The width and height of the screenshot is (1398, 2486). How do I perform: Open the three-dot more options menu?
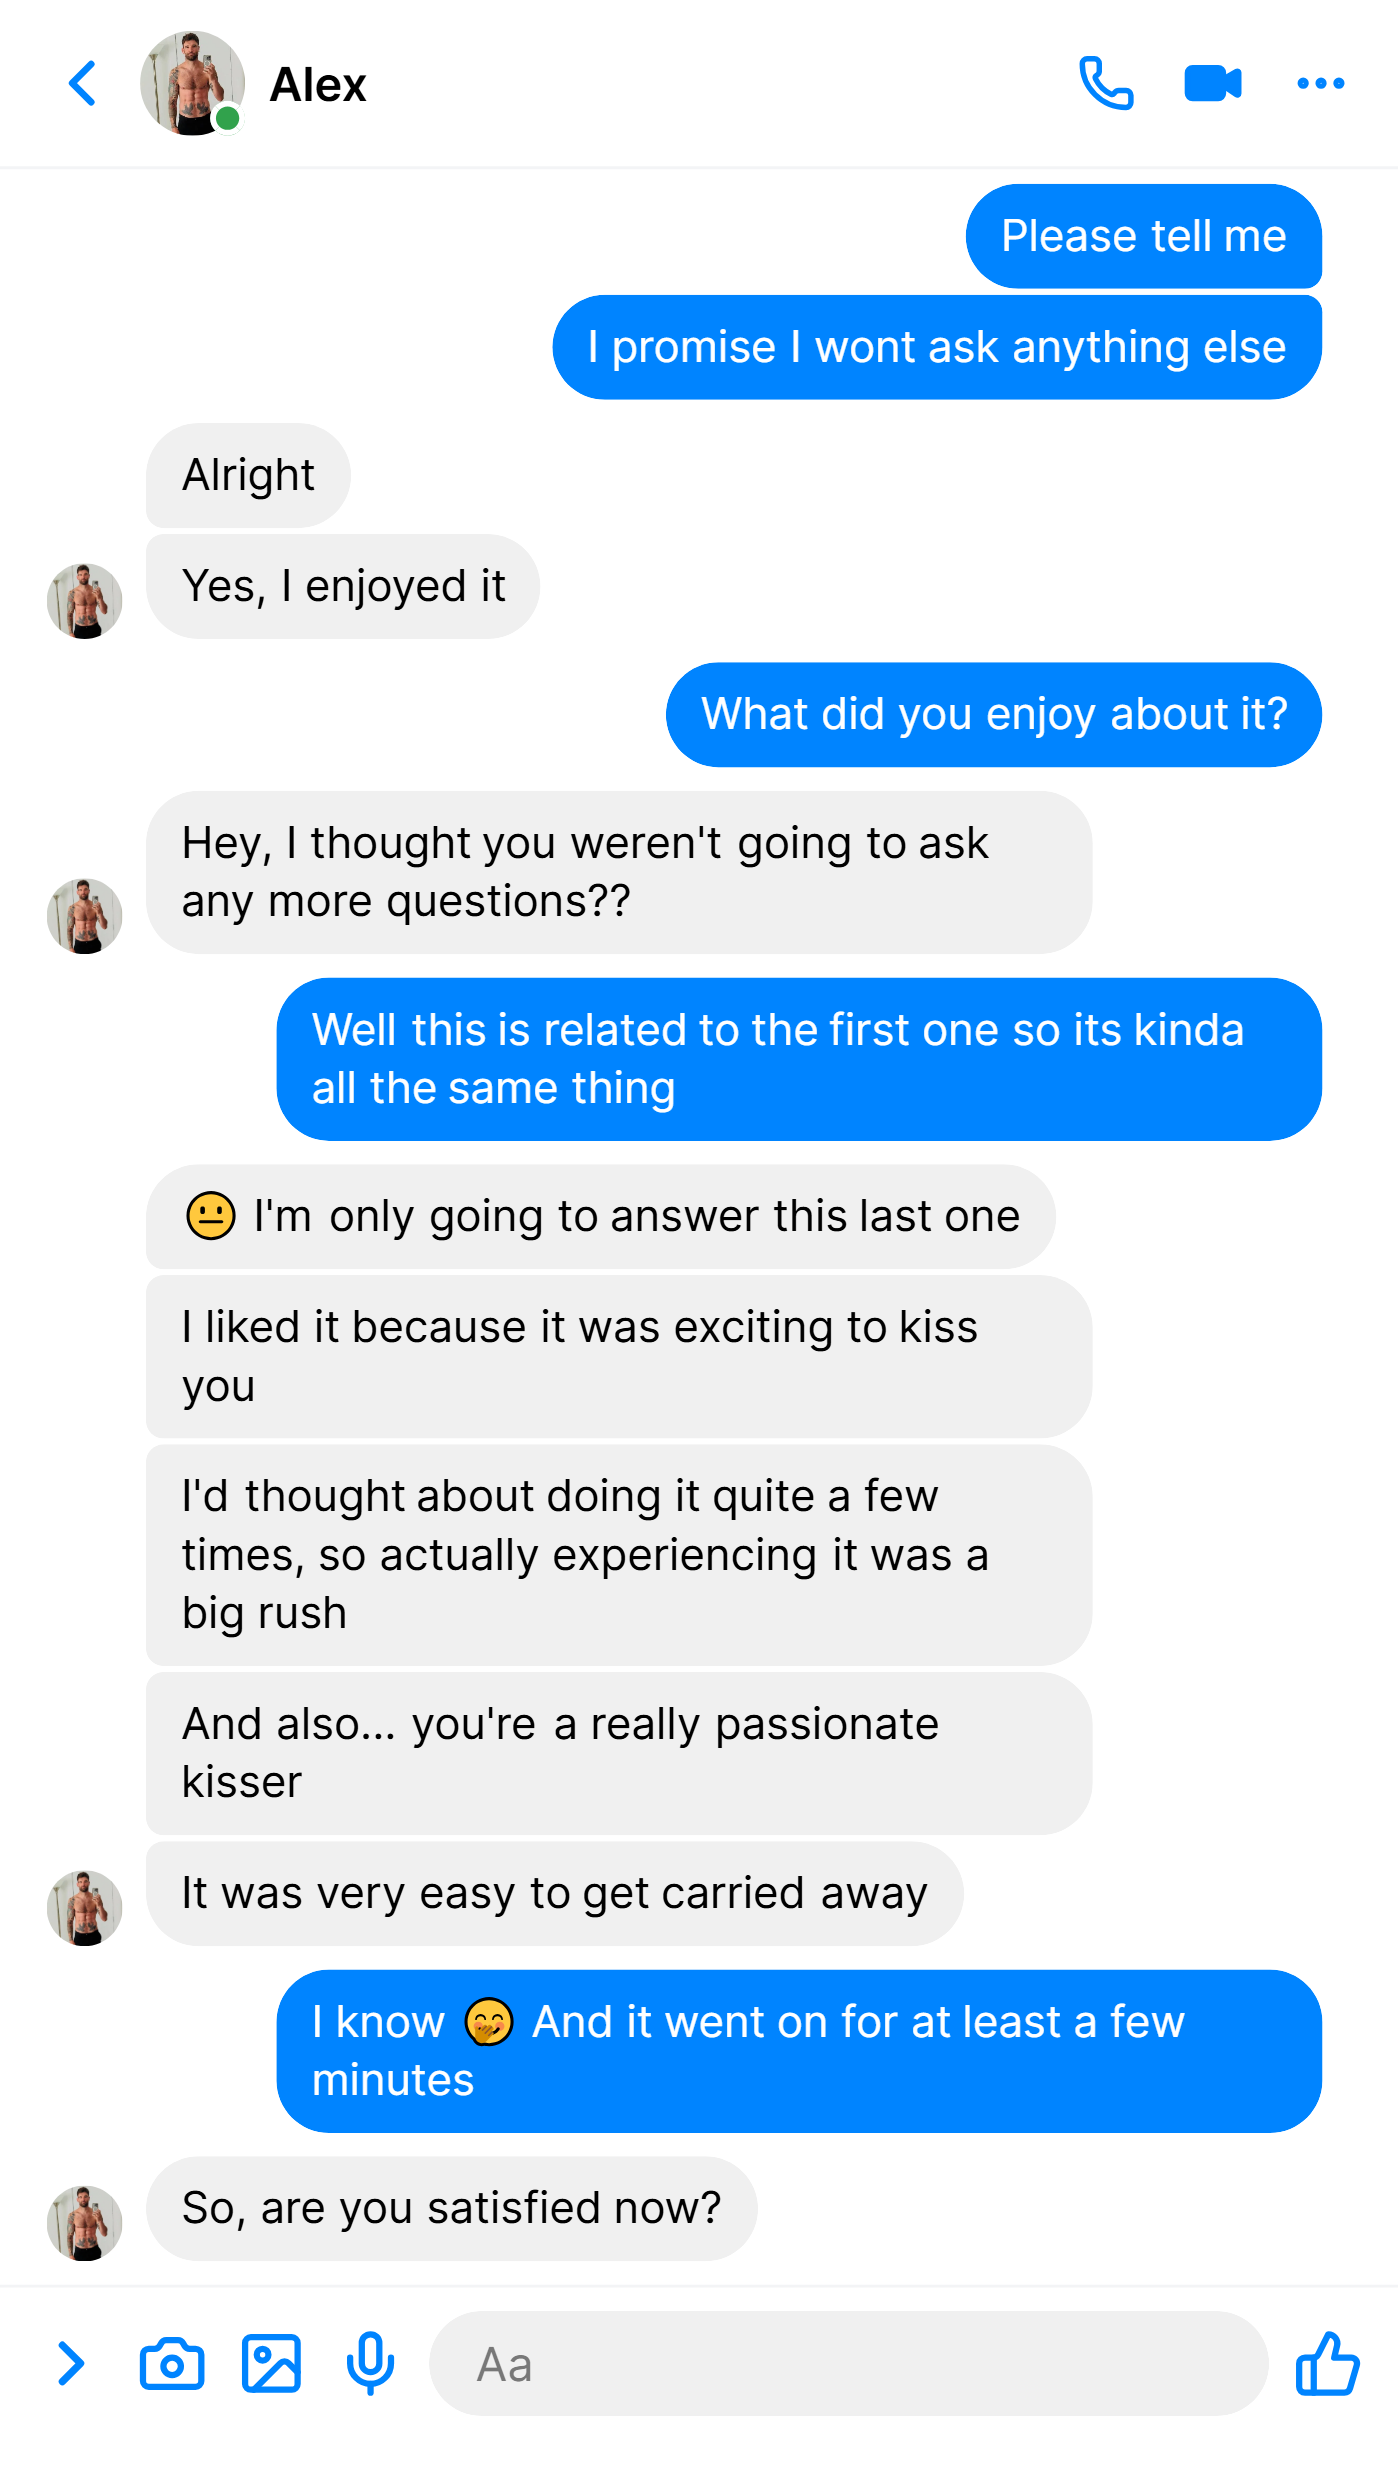coord(1320,83)
